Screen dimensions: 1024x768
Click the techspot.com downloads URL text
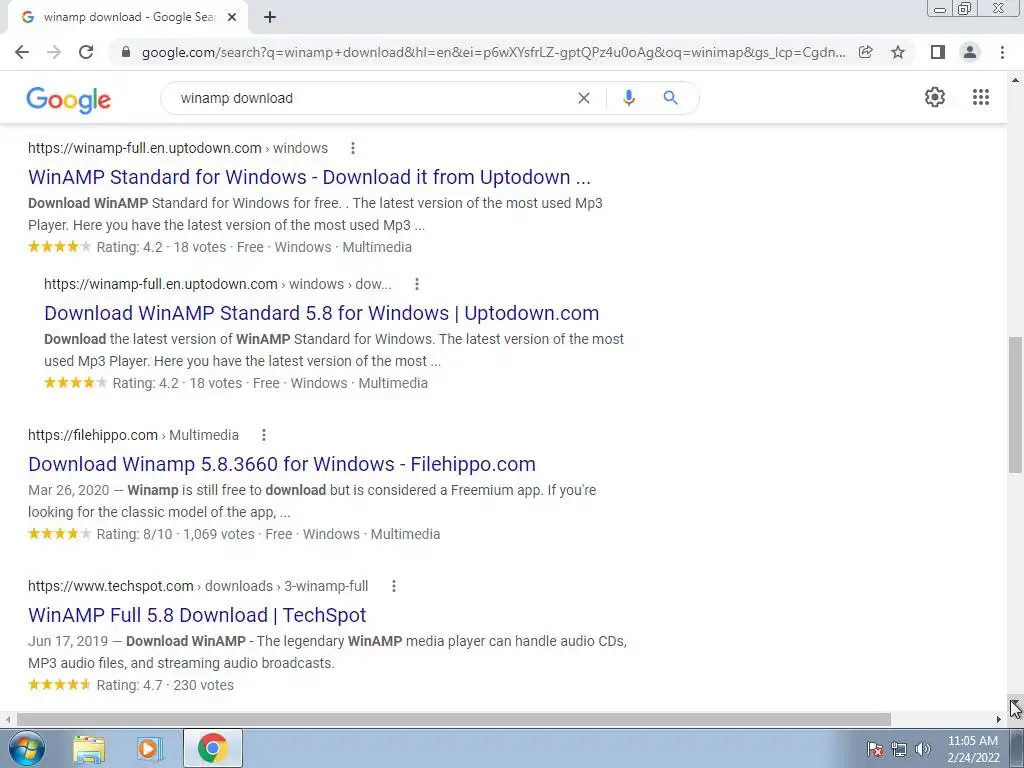point(198,586)
